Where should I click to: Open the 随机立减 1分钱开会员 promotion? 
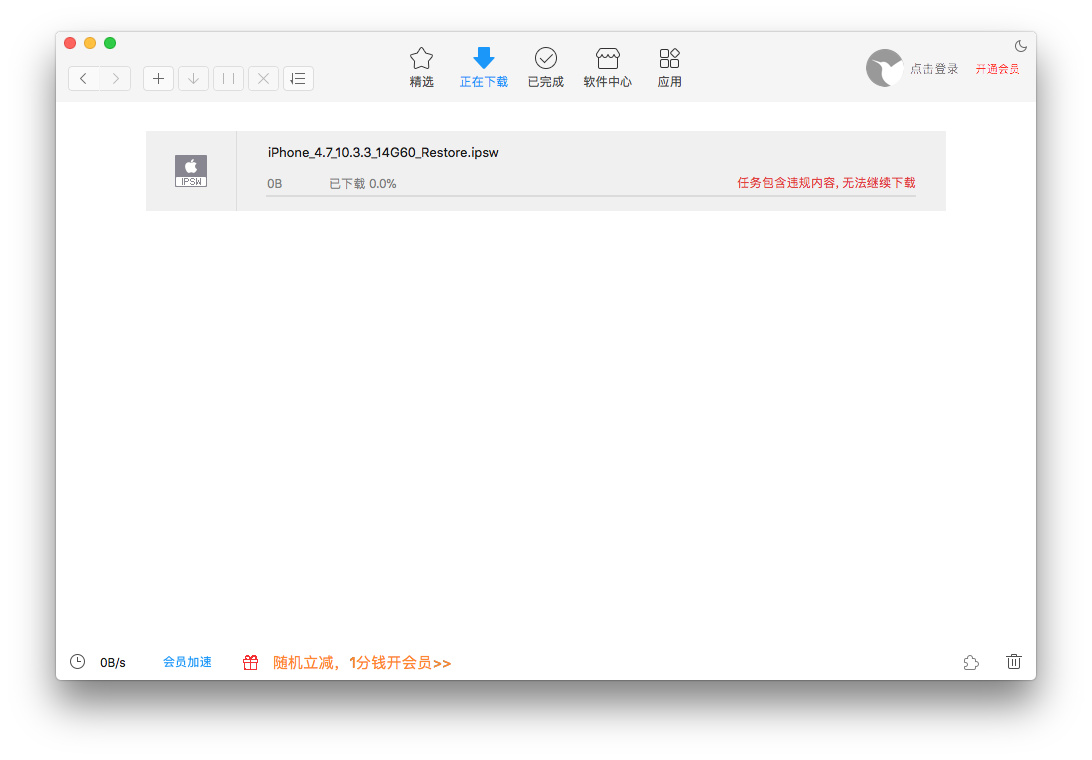362,662
